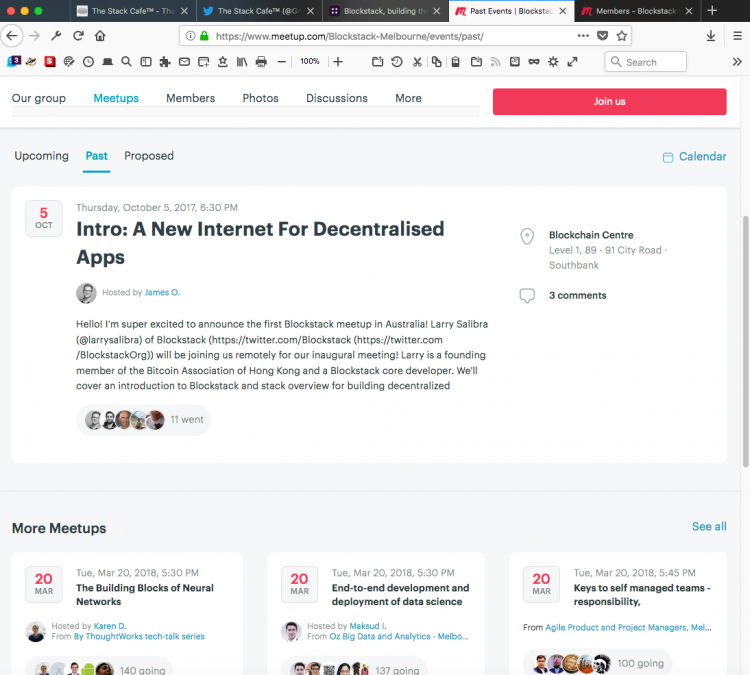This screenshot has height=675, width=750.
Task: Reload the current page
Action: point(78,36)
